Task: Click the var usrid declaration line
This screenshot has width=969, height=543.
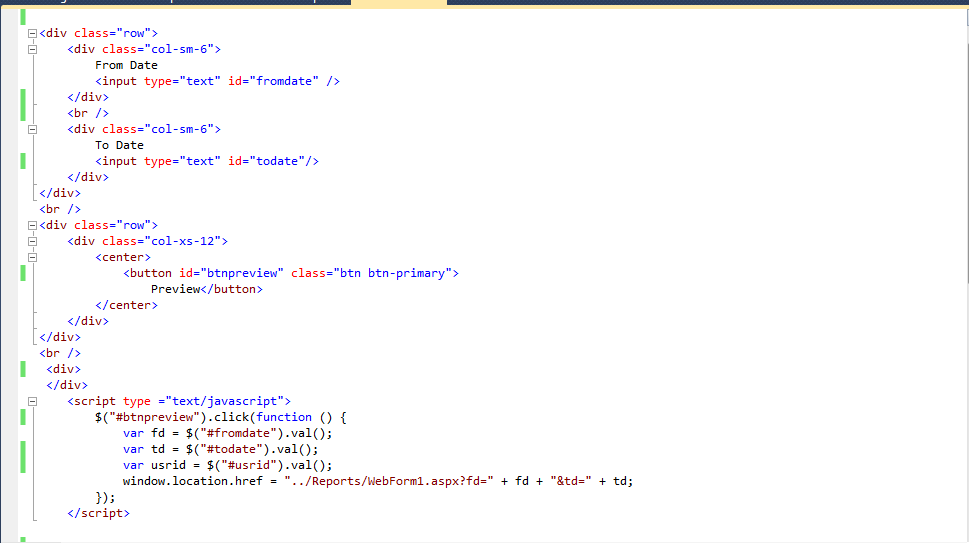Action: tap(227, 465)
